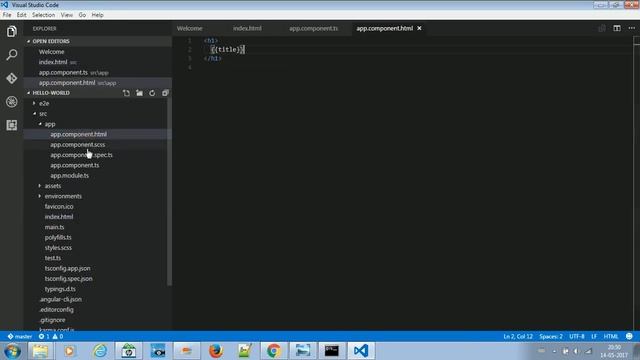
Task: Switch to Visual Studio Code taskbar icon
Action: click(x=361, y=351)
